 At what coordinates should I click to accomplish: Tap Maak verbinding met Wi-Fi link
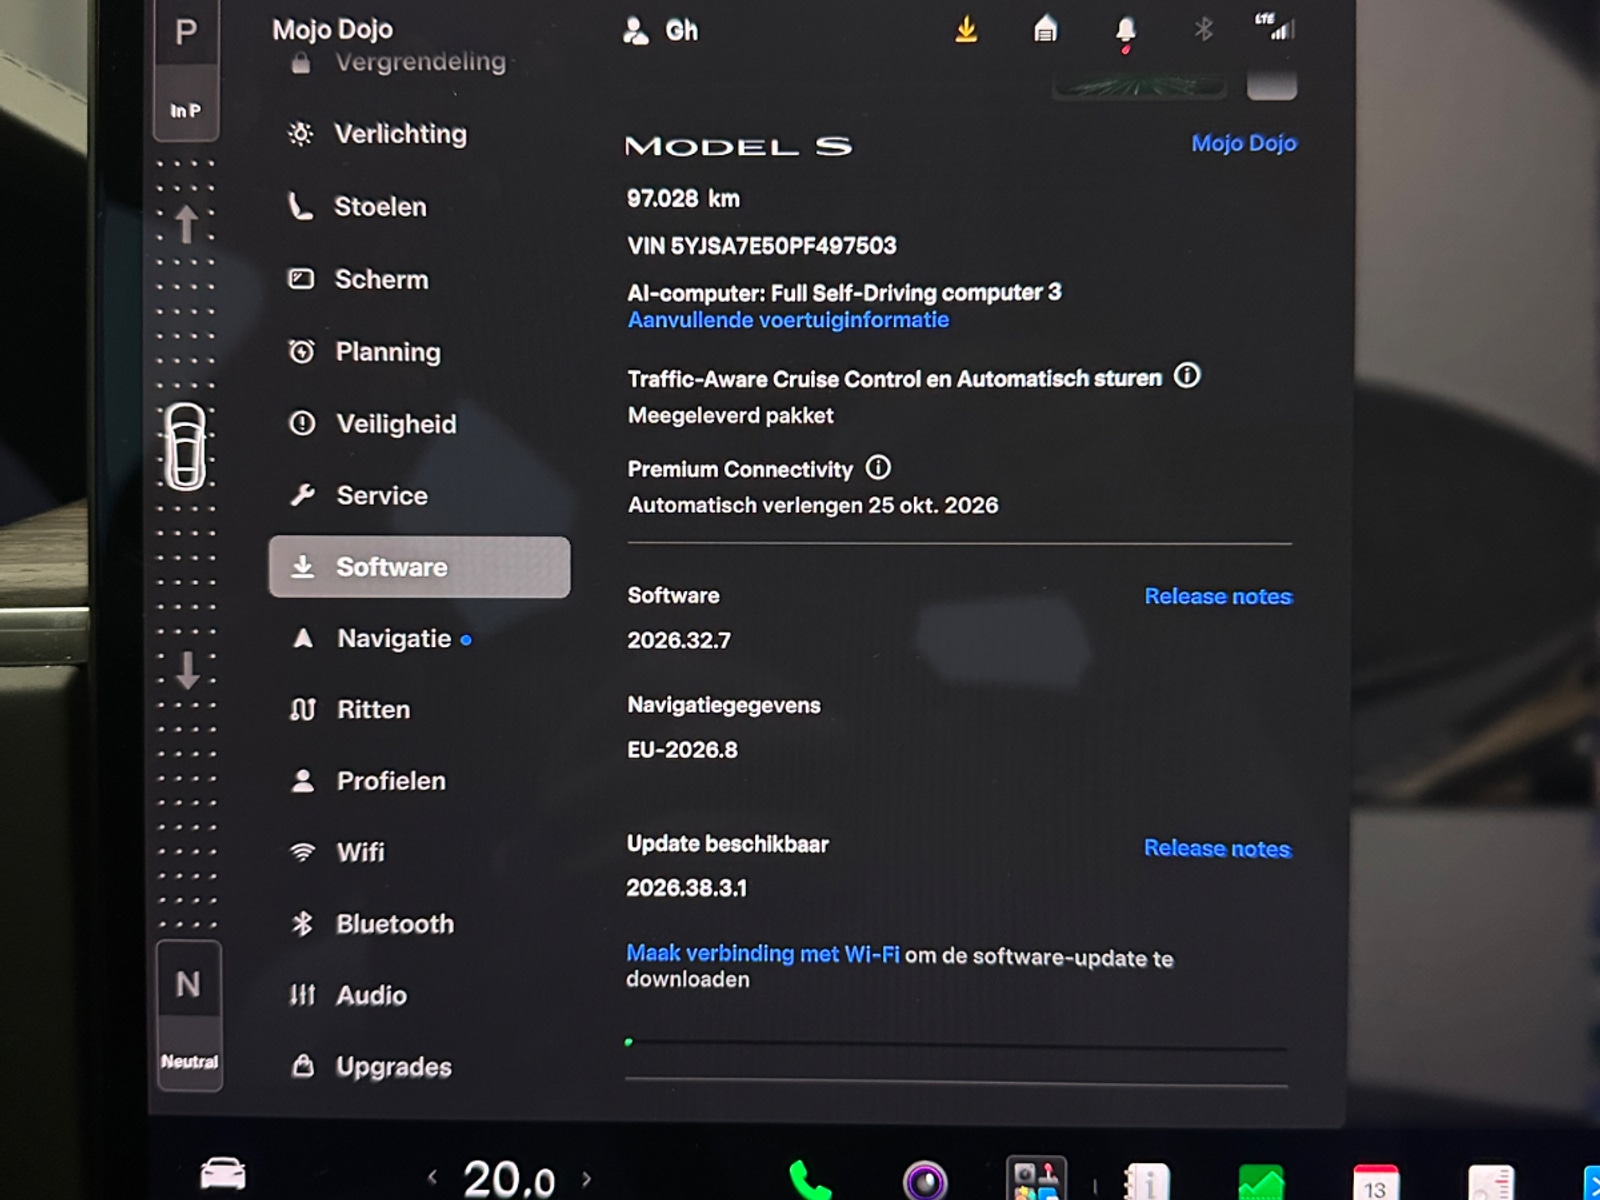click(762, 954)
